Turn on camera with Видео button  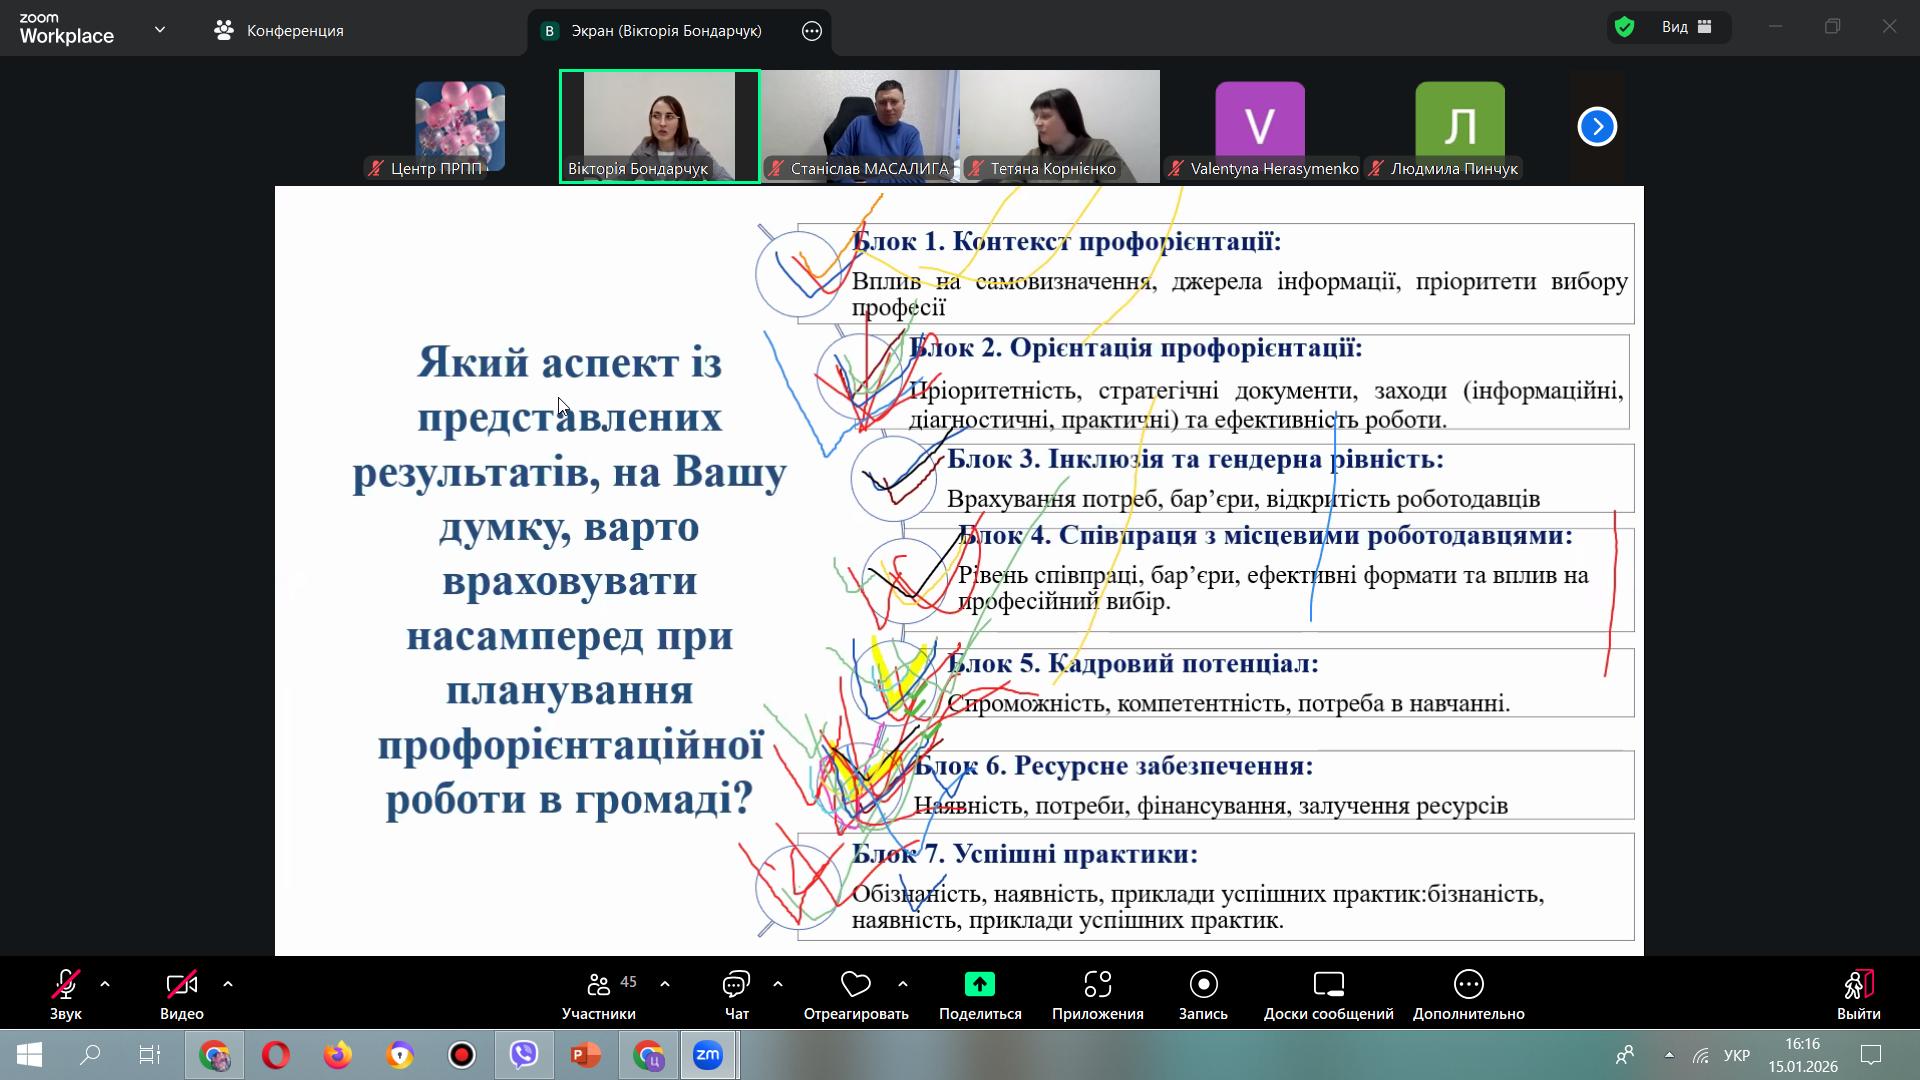[x=181, y=986]
